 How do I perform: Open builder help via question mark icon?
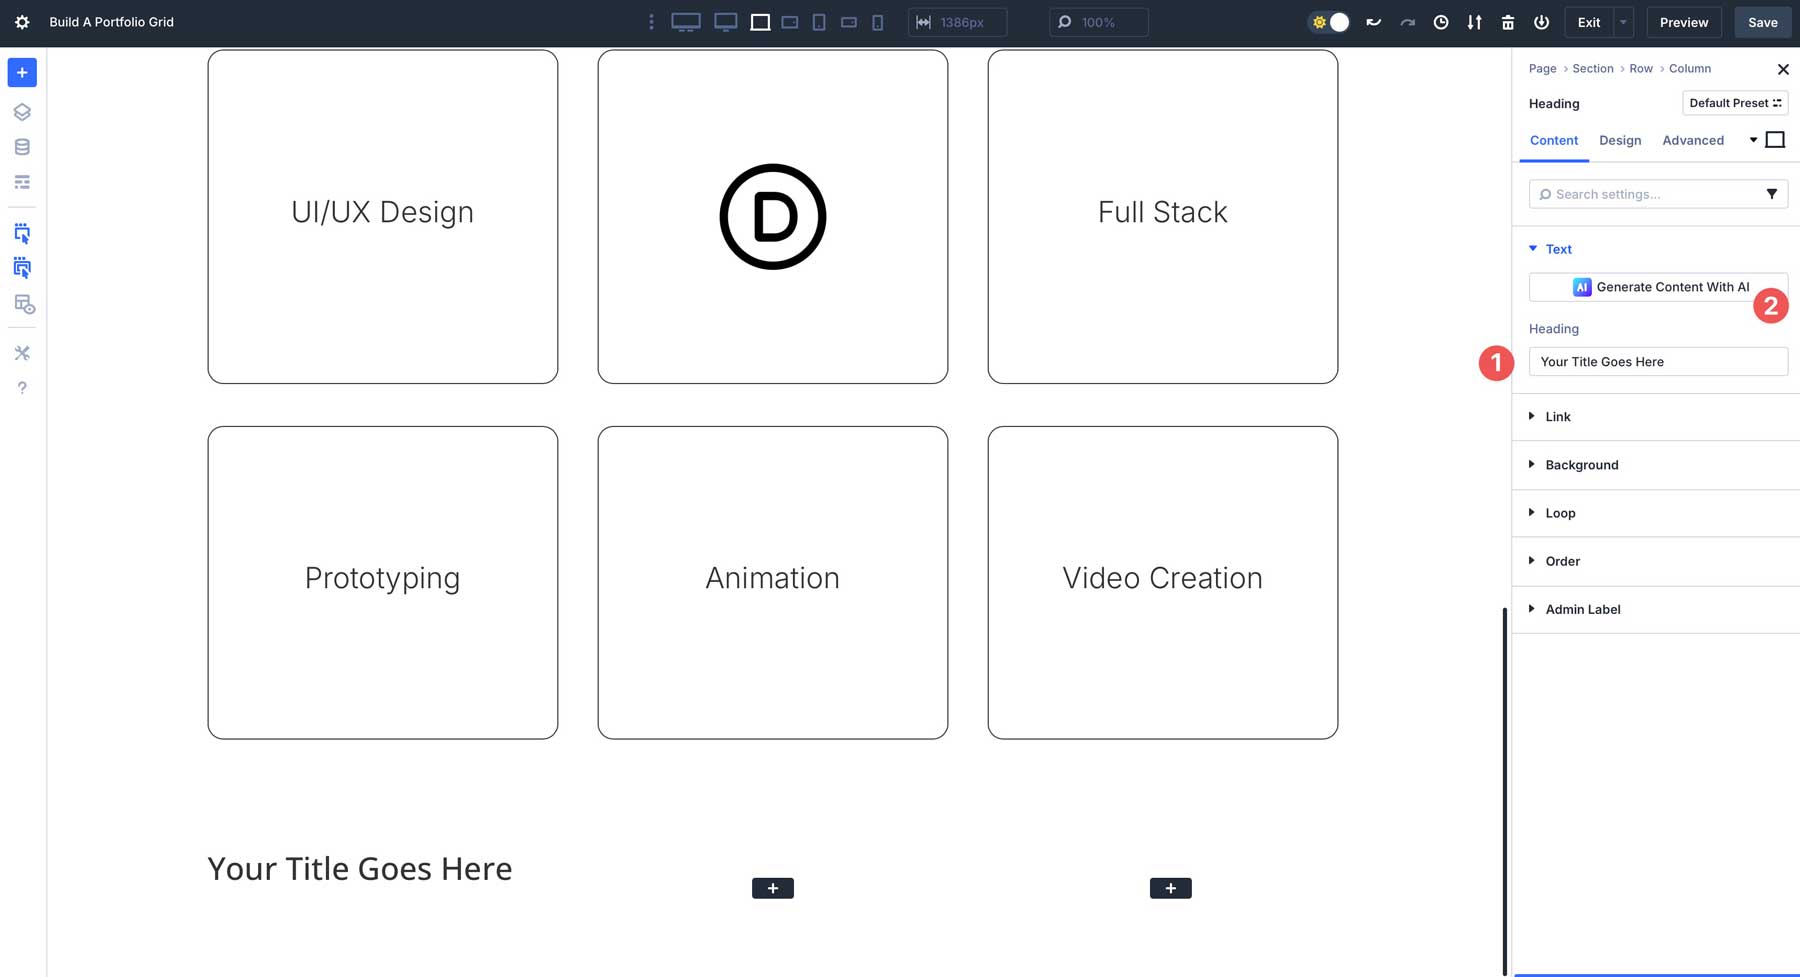click(22, 388)
